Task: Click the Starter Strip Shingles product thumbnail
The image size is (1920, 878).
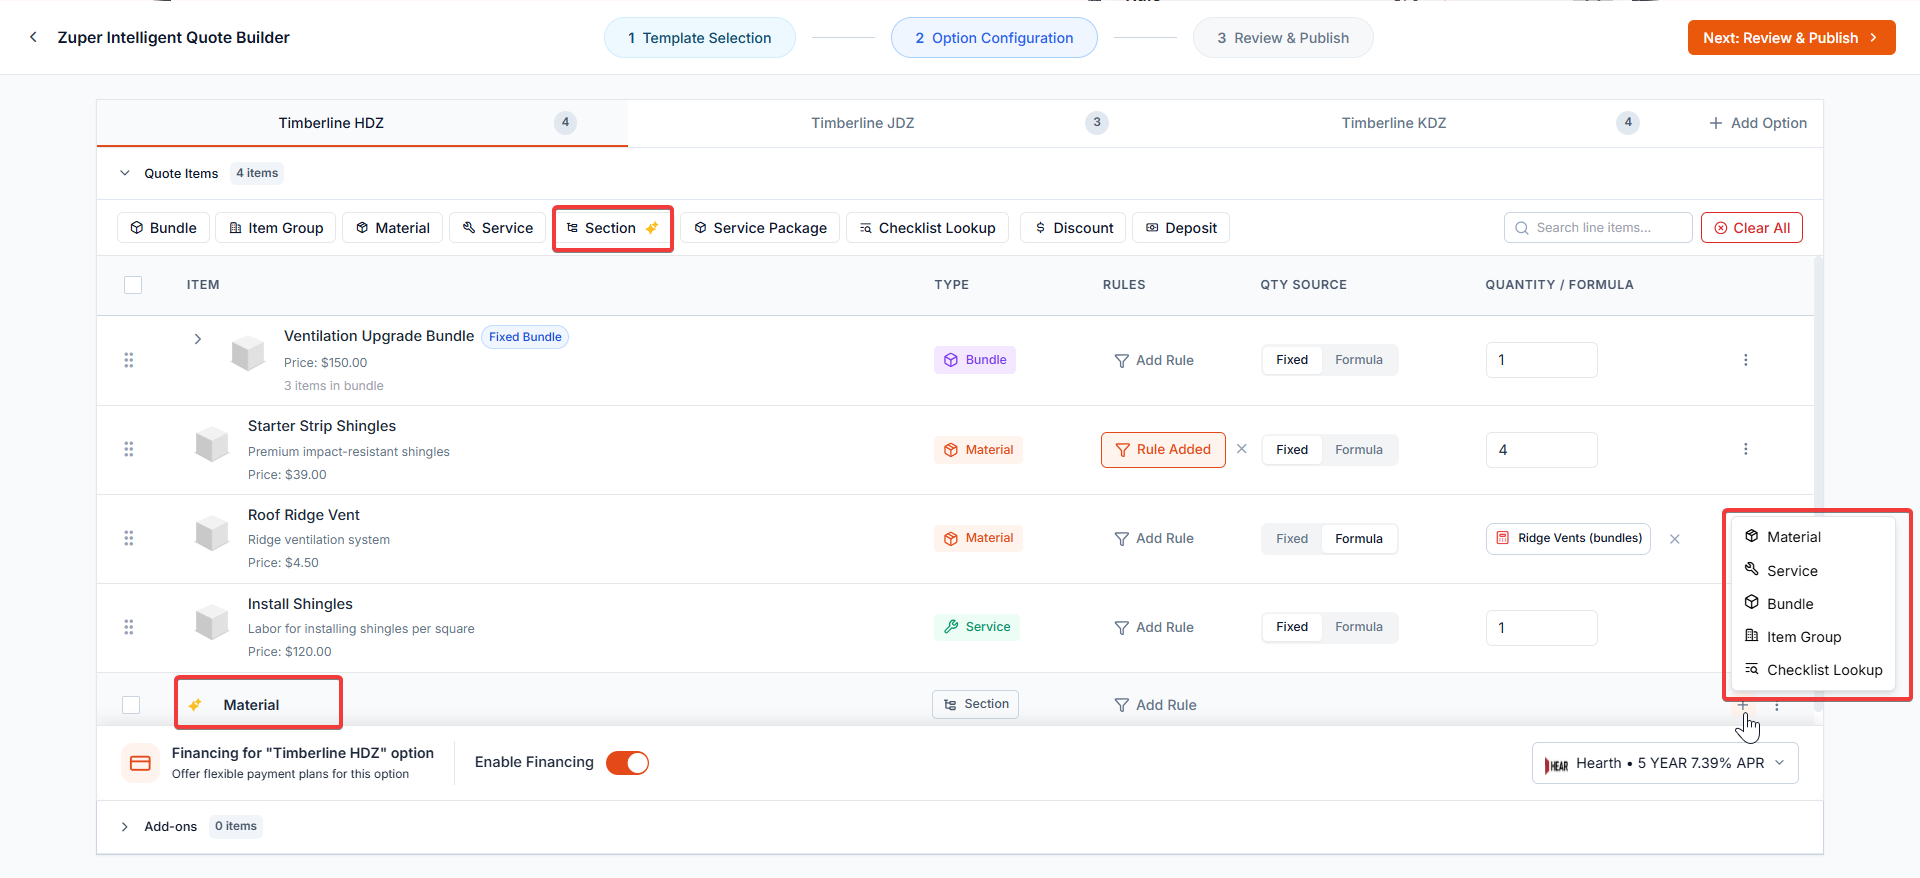Action: point(212,444)
